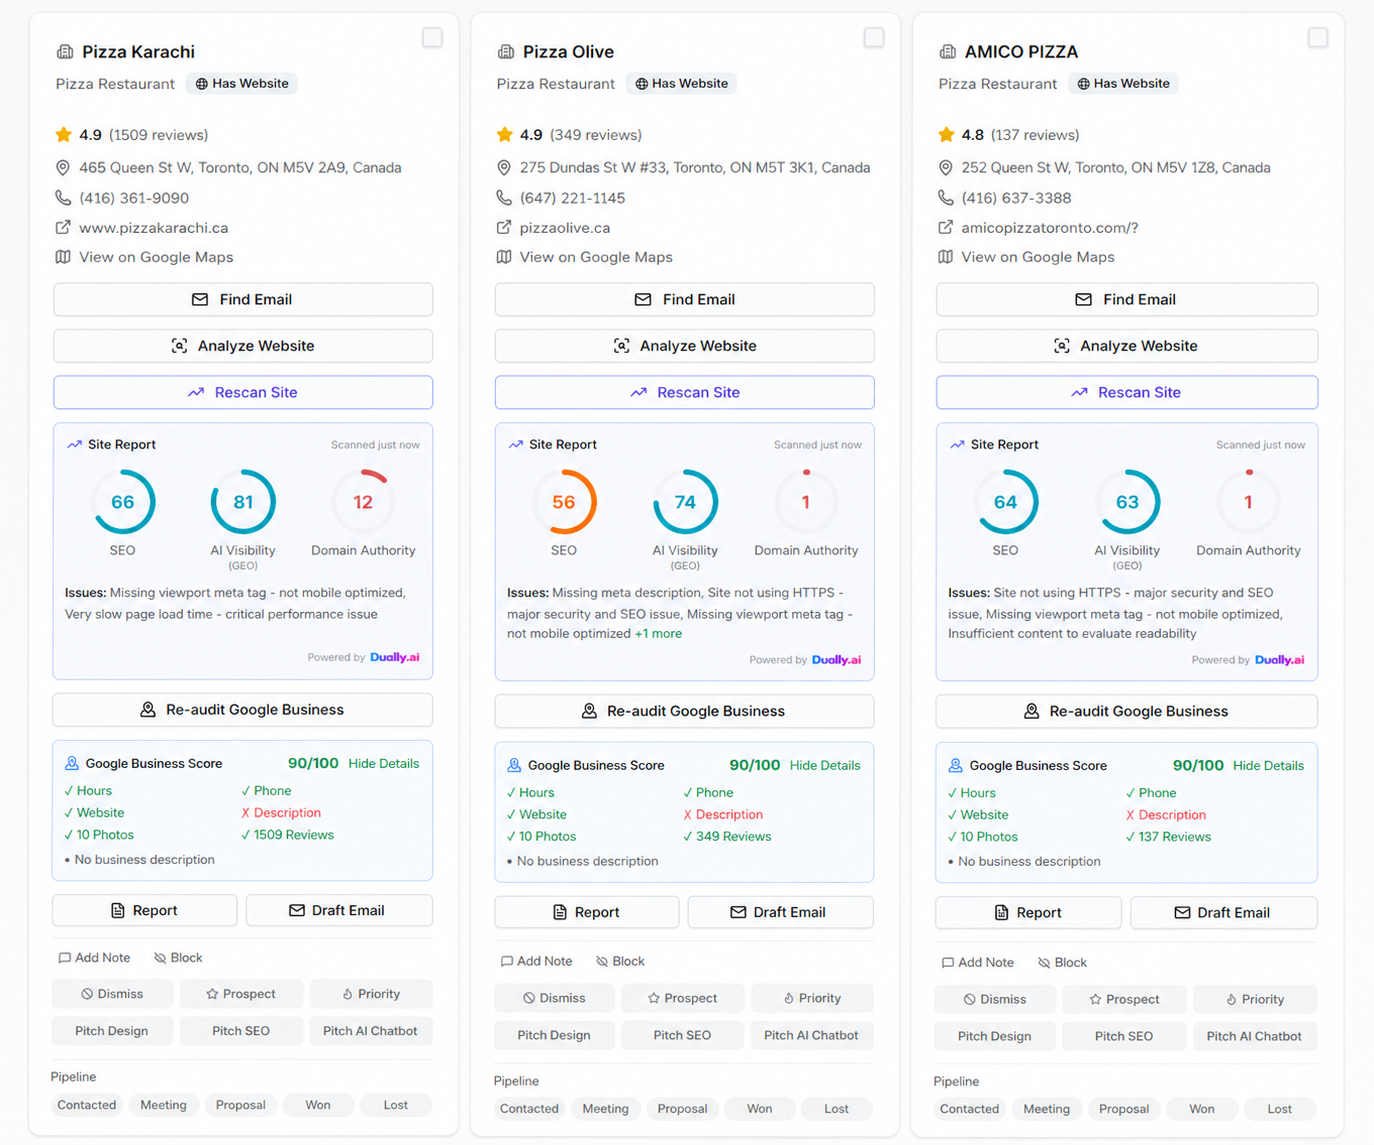The height and width of the screenshot is (1145, 1374).
Task: Draft Email for Pizza Karachi
Action: [x=339, y=910]
